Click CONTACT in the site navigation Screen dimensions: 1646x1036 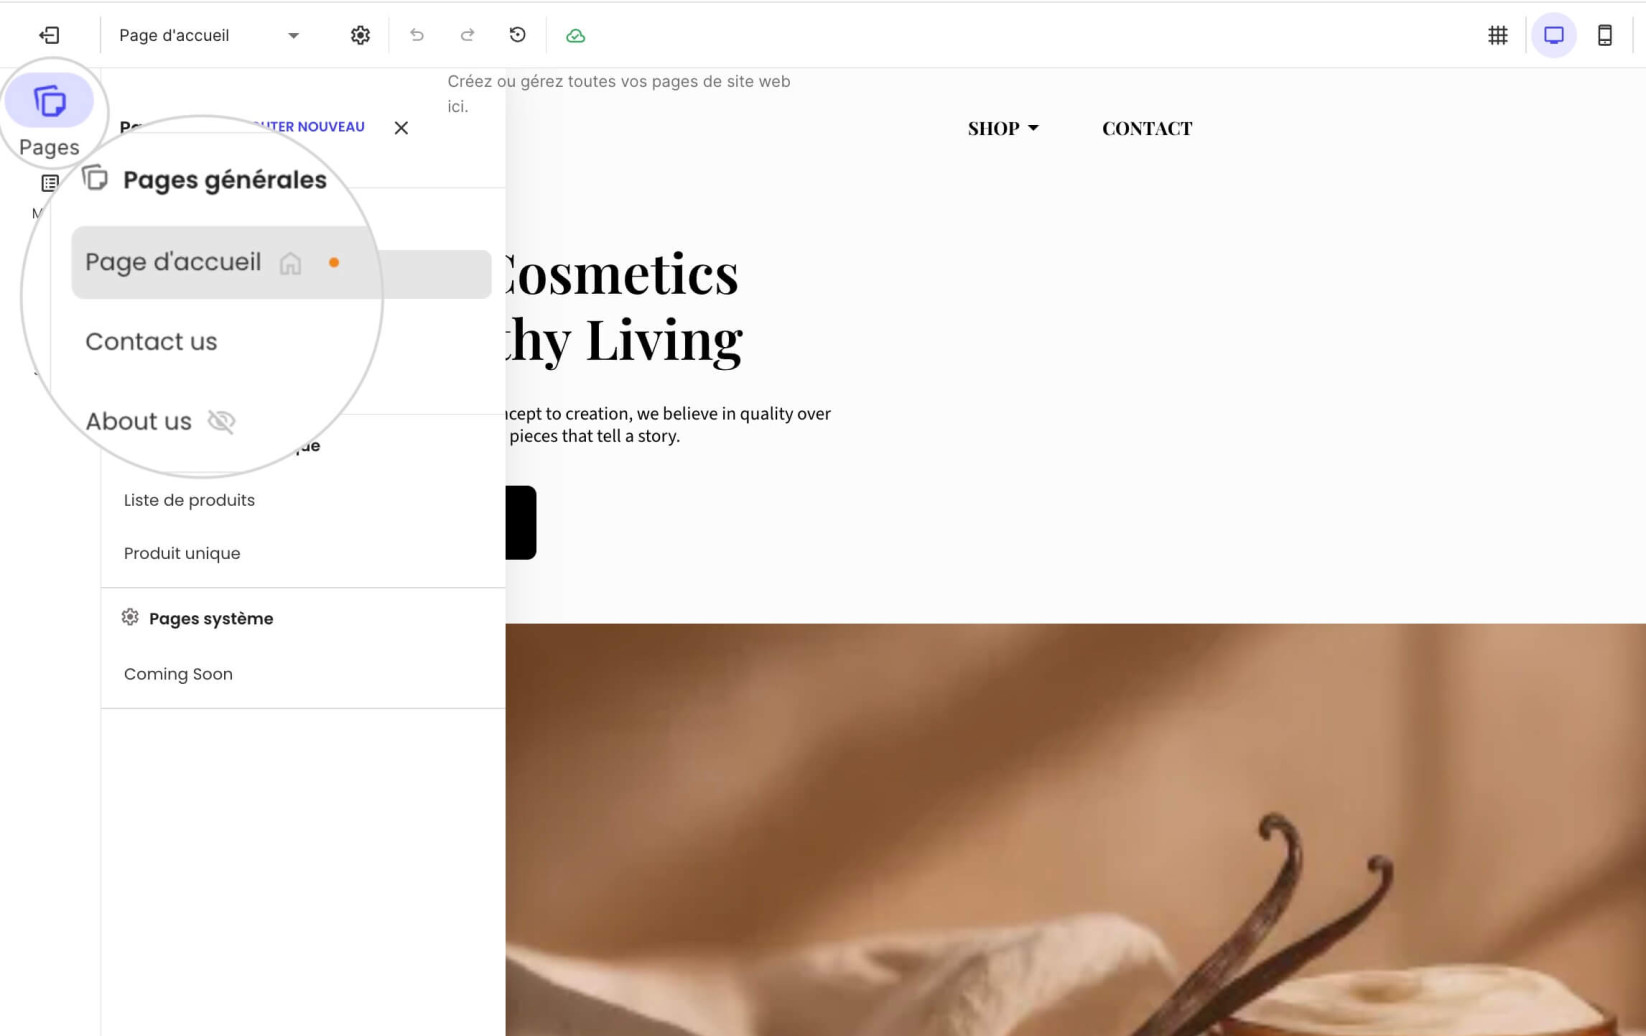pyautogui.click(x=1147, y=128)
